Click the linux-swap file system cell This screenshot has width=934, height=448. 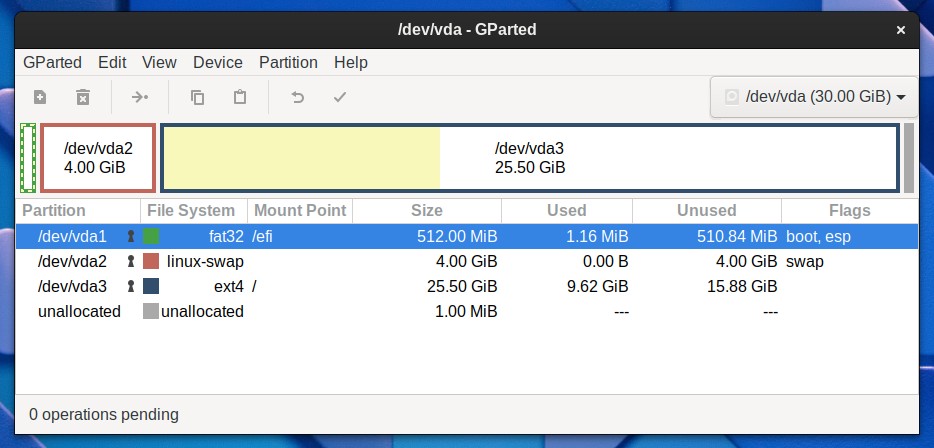[205, 262]
